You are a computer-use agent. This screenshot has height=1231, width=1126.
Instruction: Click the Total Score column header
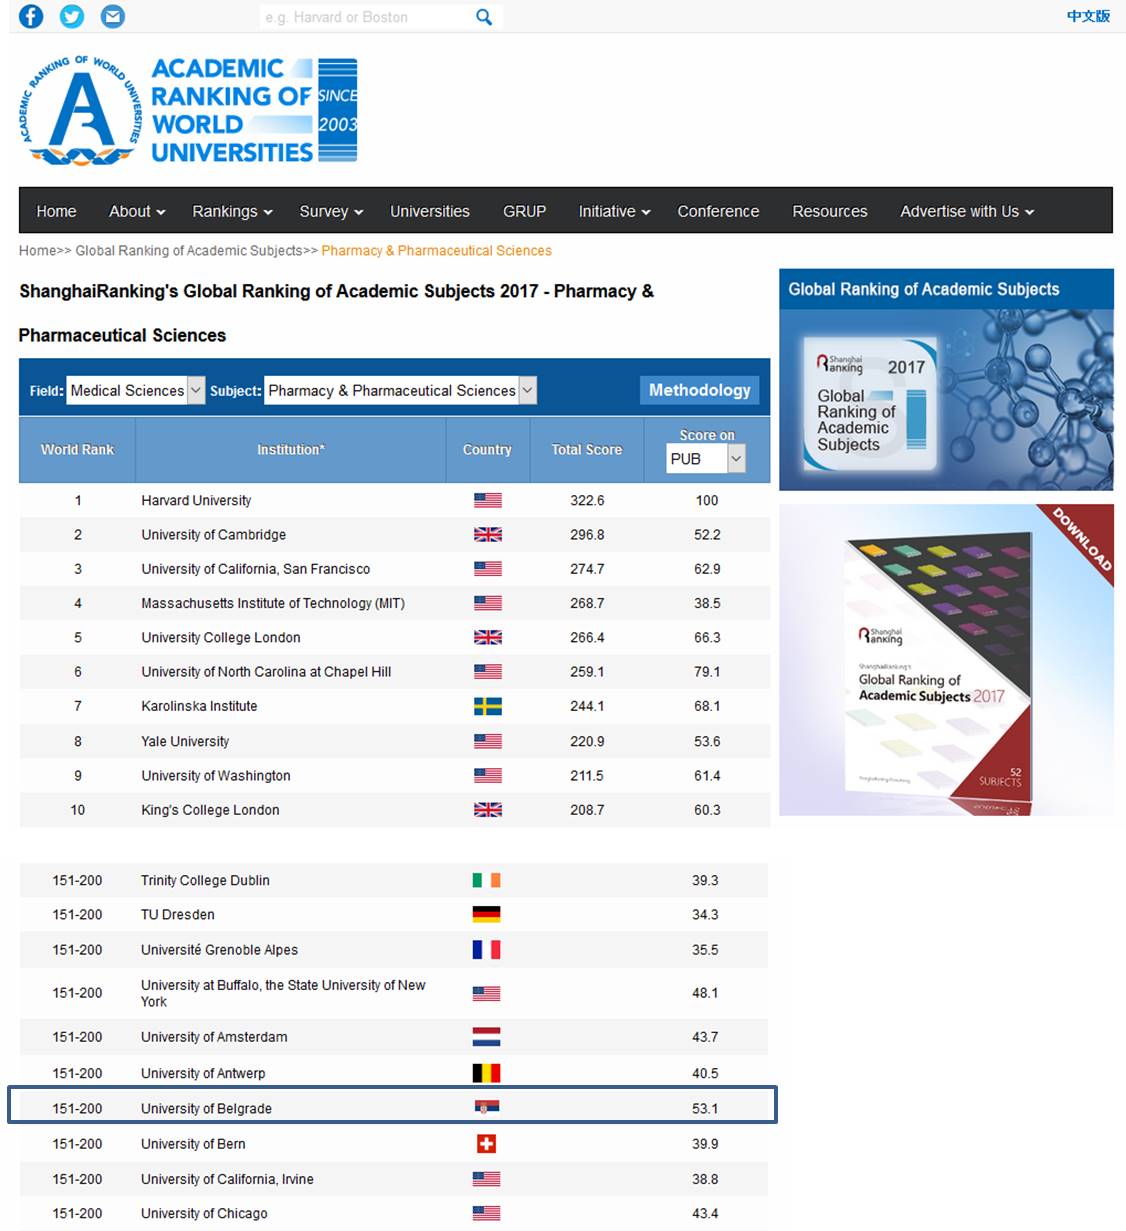tap(587, 450)
